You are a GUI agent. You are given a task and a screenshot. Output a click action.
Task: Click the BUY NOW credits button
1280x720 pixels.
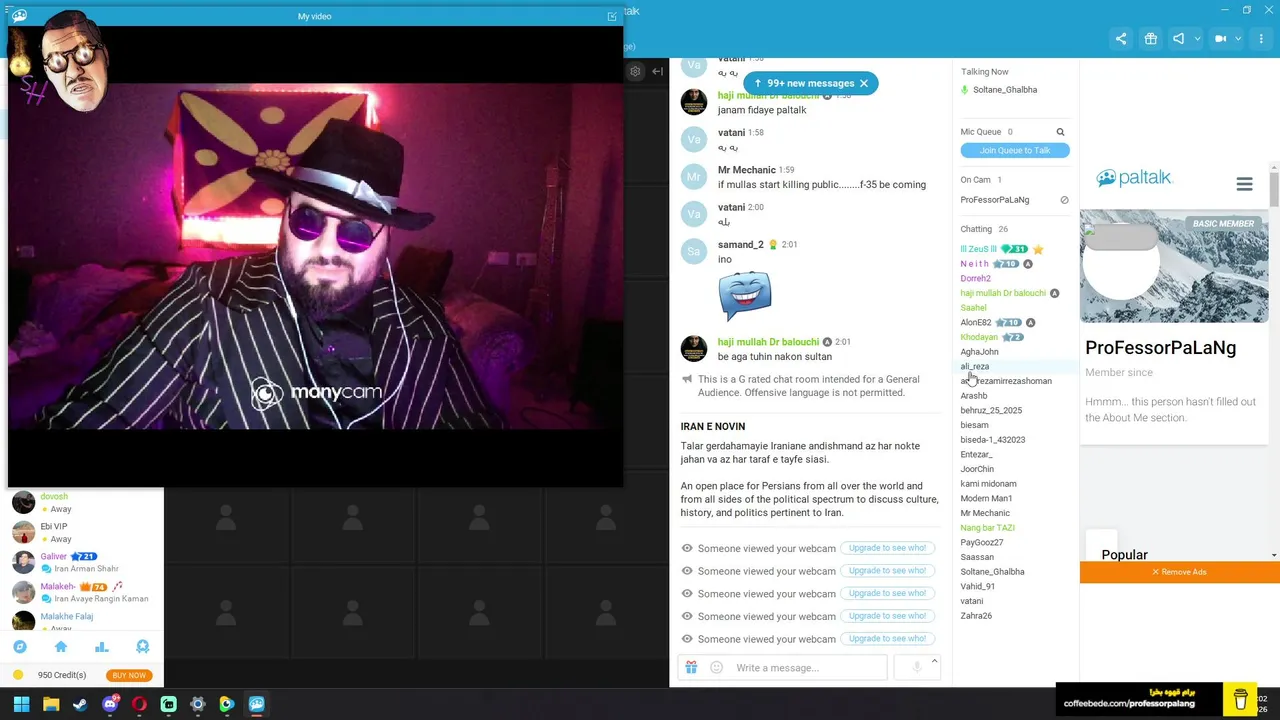129,675
